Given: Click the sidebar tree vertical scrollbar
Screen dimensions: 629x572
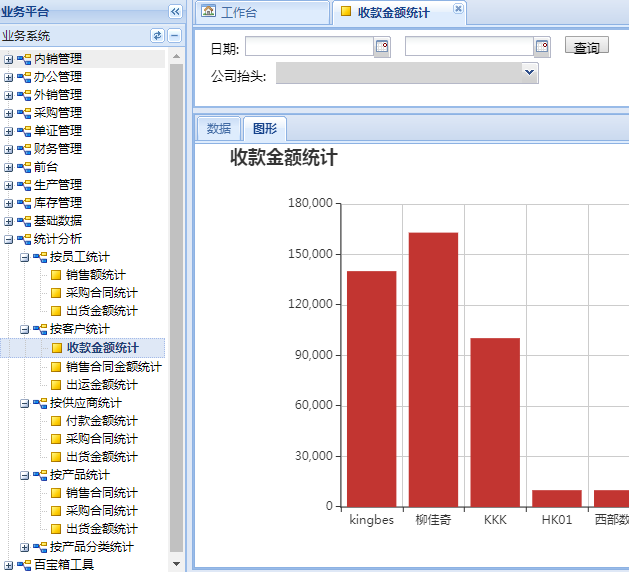Looking at the screenshot, I should click(x=177, y=300).
